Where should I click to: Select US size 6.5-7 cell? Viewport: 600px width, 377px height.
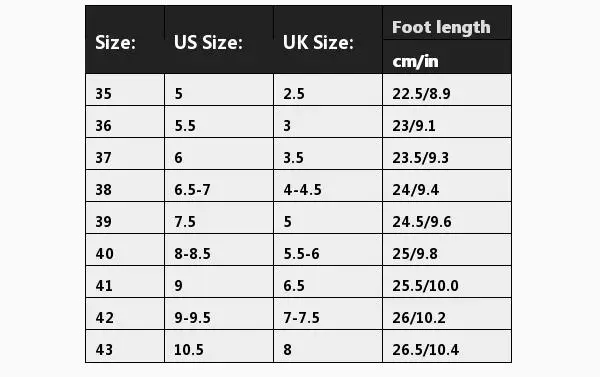(219, 186)
